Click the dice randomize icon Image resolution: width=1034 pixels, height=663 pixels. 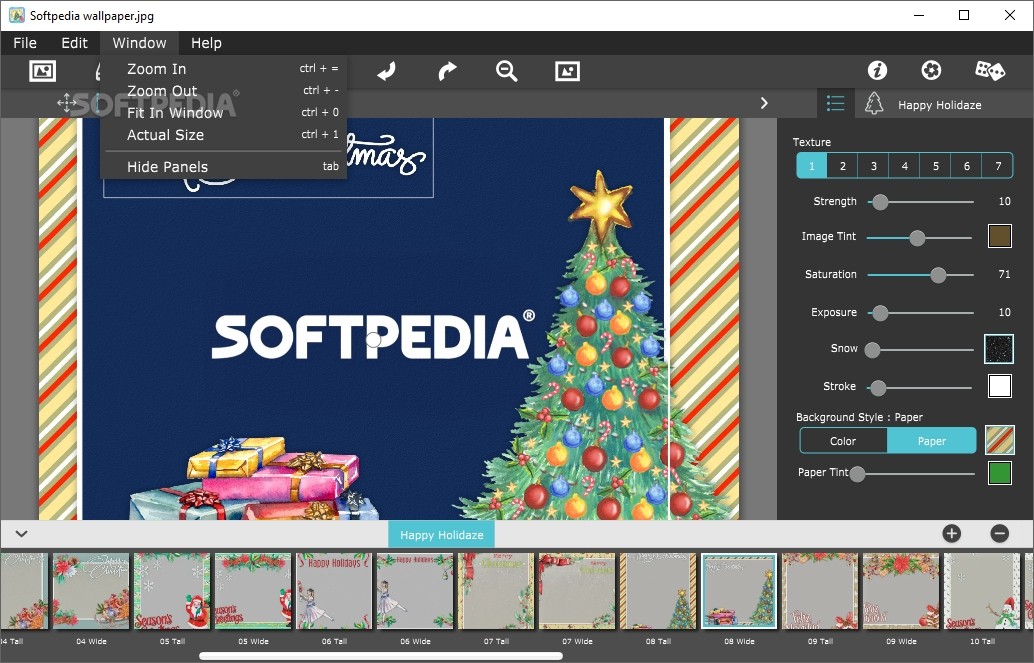pyautogui.click(x=990, y=70)
